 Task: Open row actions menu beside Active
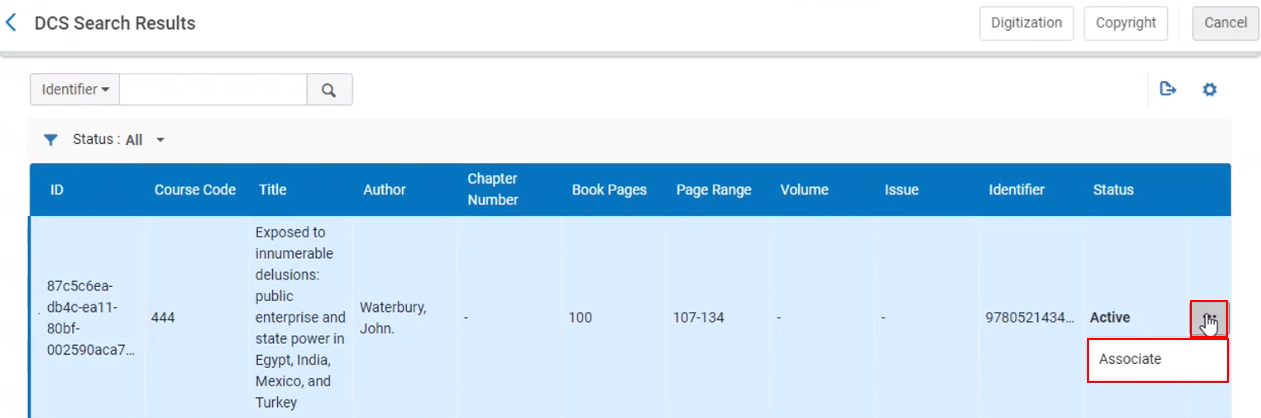[1209, 319]
